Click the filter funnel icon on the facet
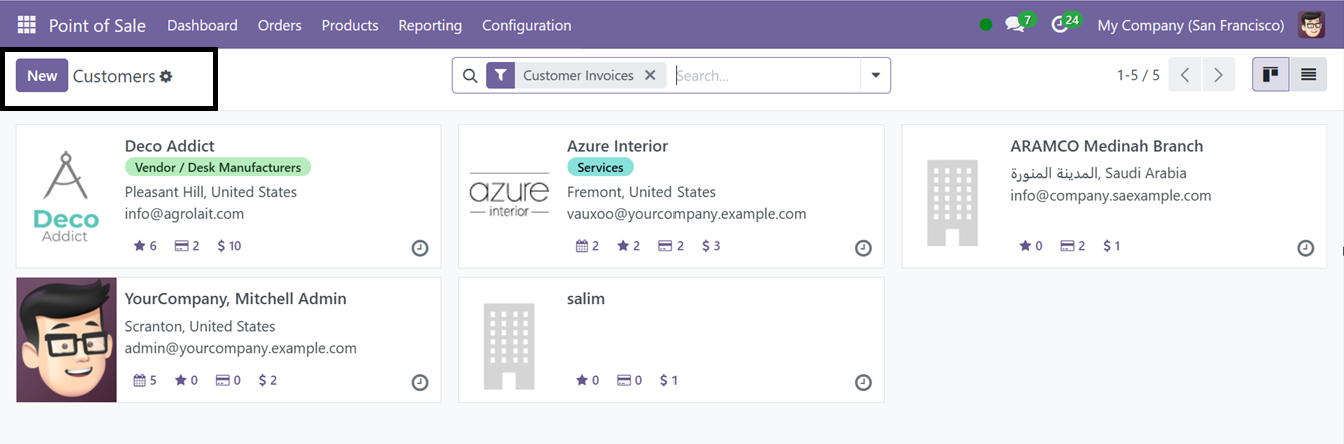This screenshot has height=444, width=1344. coord(501,75)
